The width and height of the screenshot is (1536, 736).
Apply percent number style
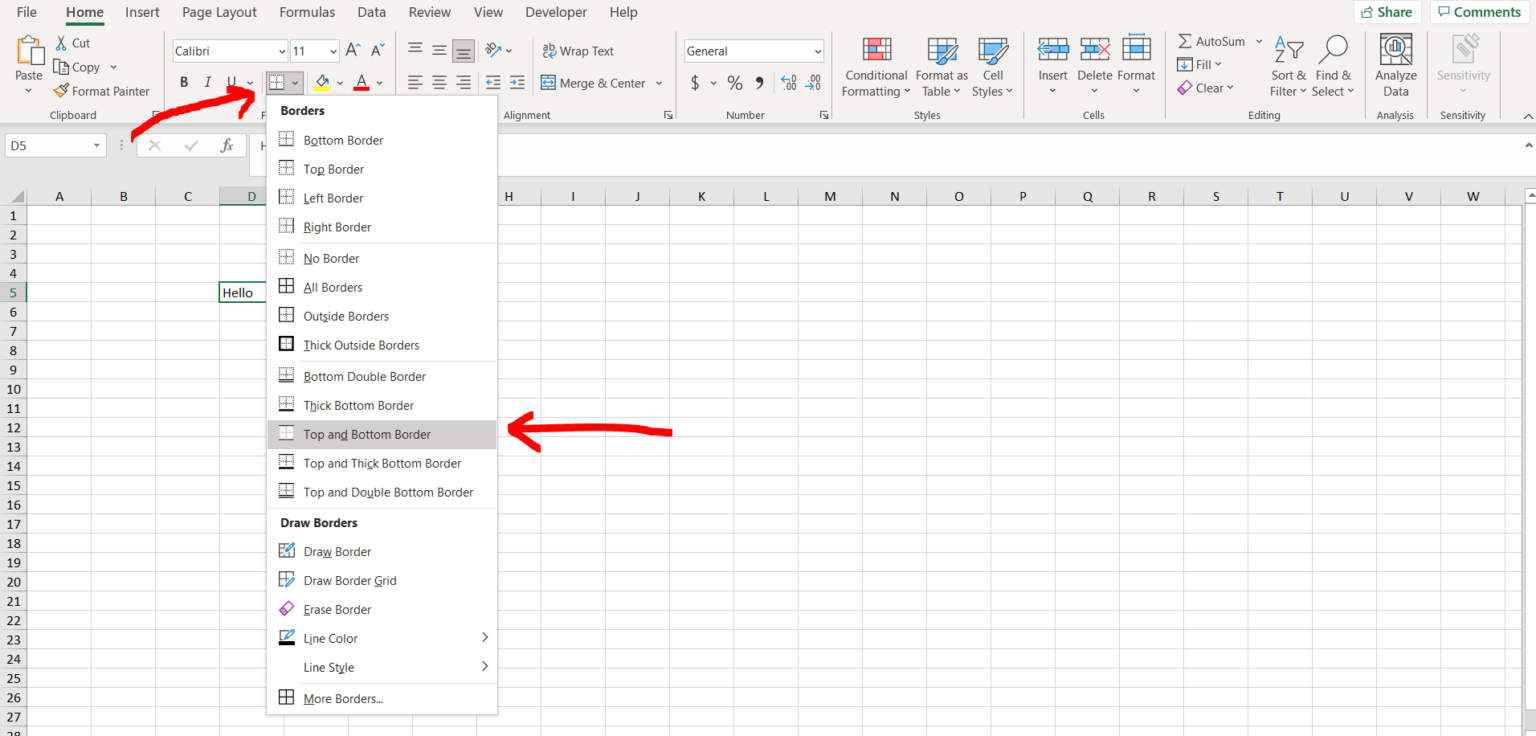tap(734, 83)
